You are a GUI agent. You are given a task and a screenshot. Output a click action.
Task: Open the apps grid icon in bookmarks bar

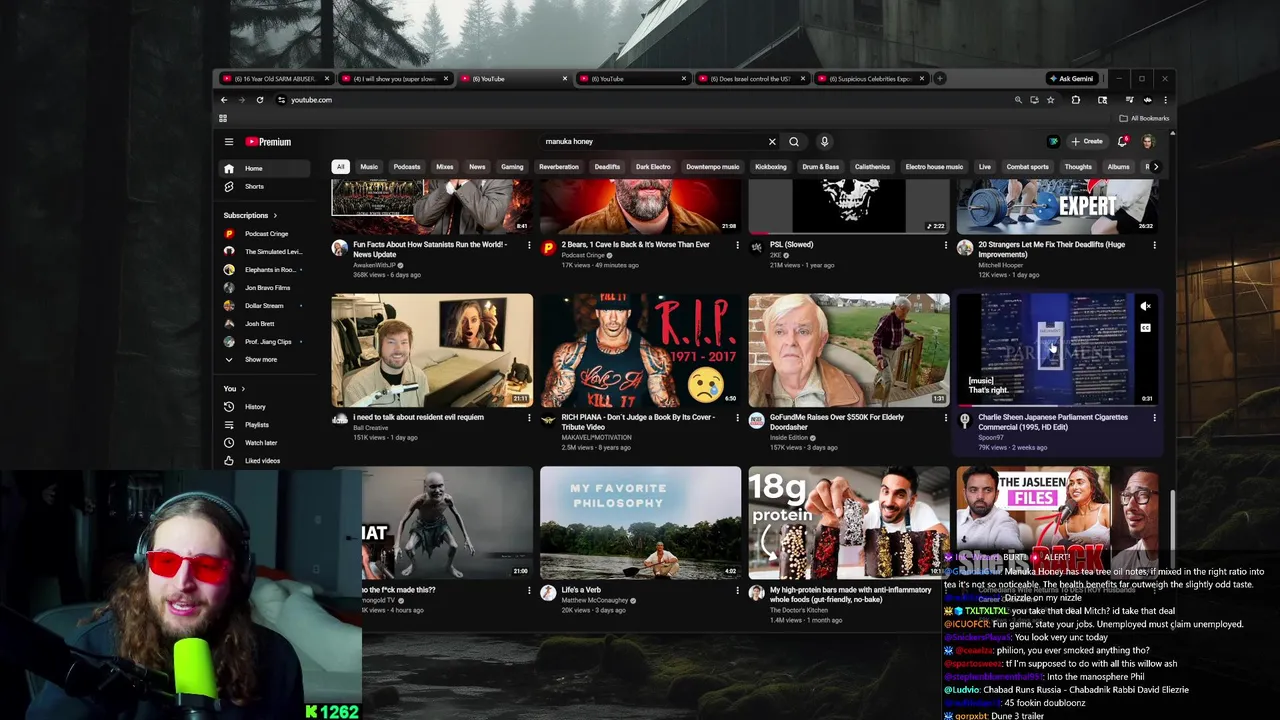point(223,118)
